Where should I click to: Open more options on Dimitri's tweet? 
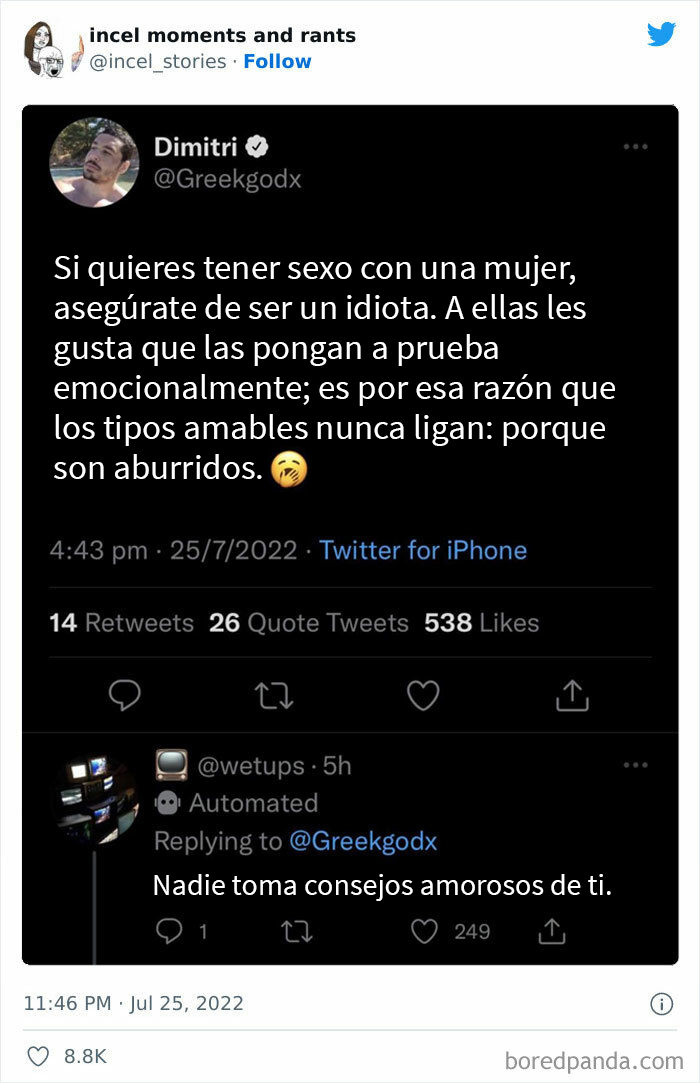635,147
